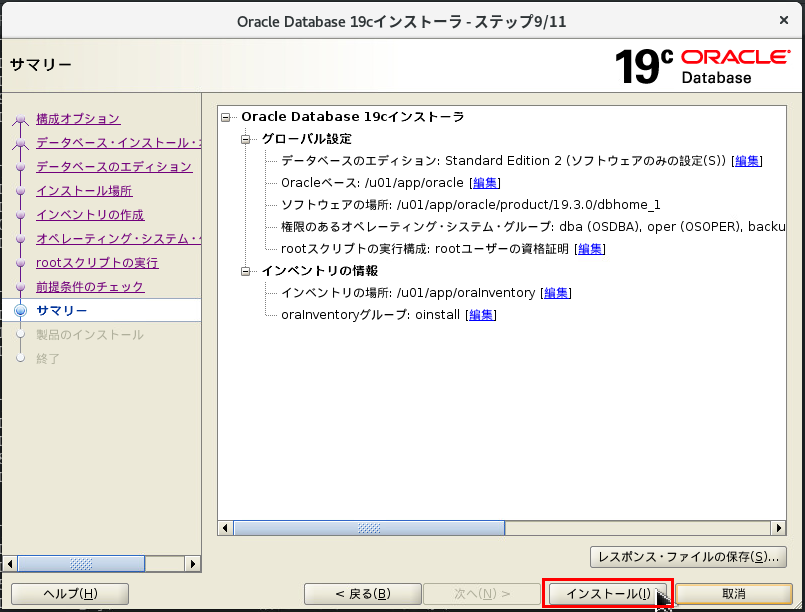Edit the oraInventoryグループ setting
This screenshot has width=805, height=612.
click(x=480, y=314)
